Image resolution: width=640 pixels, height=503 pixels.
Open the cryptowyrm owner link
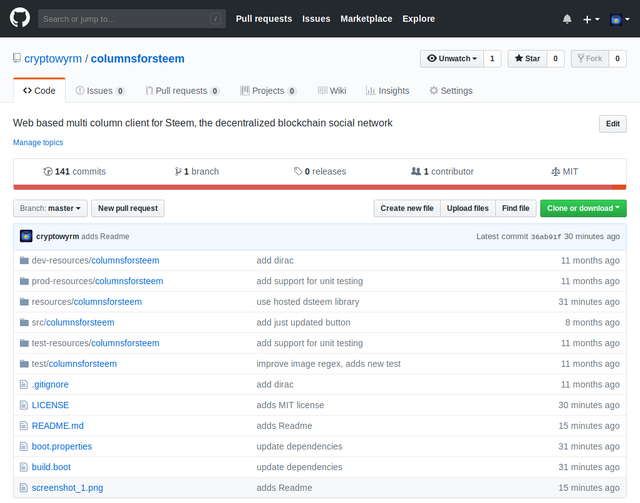tap(53, 59)
